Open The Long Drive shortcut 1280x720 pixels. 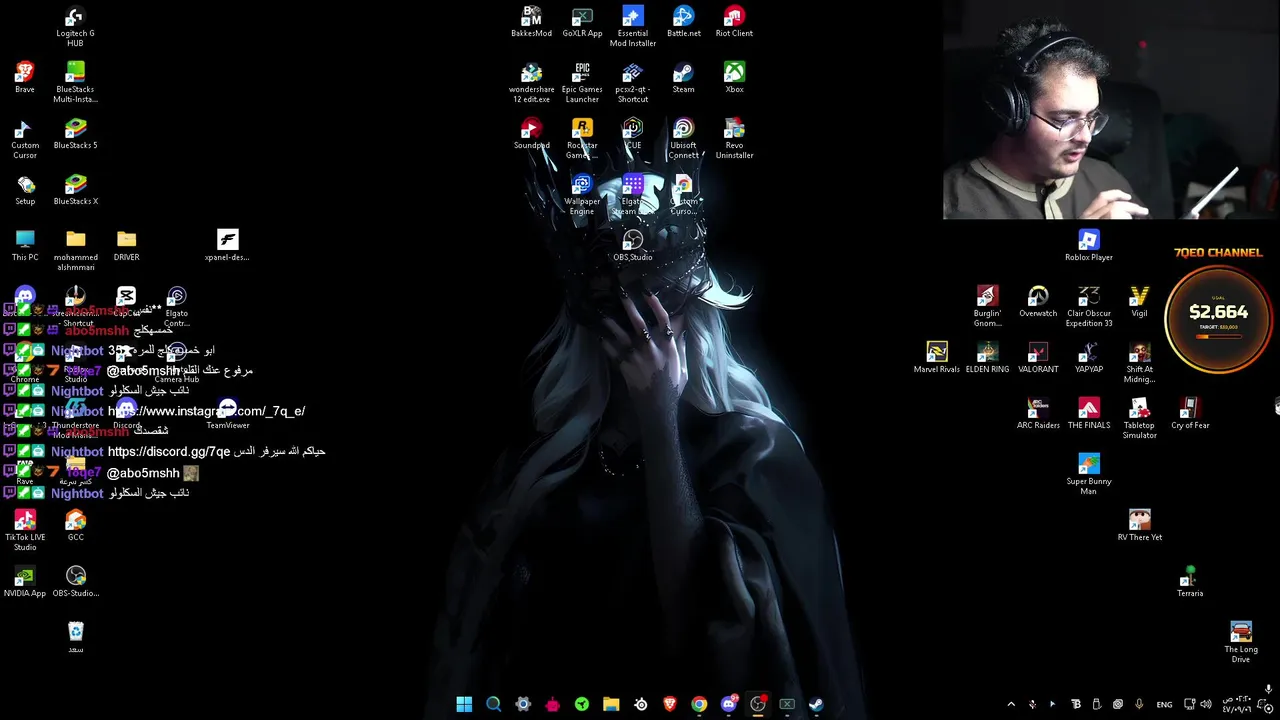[1241, 643]
